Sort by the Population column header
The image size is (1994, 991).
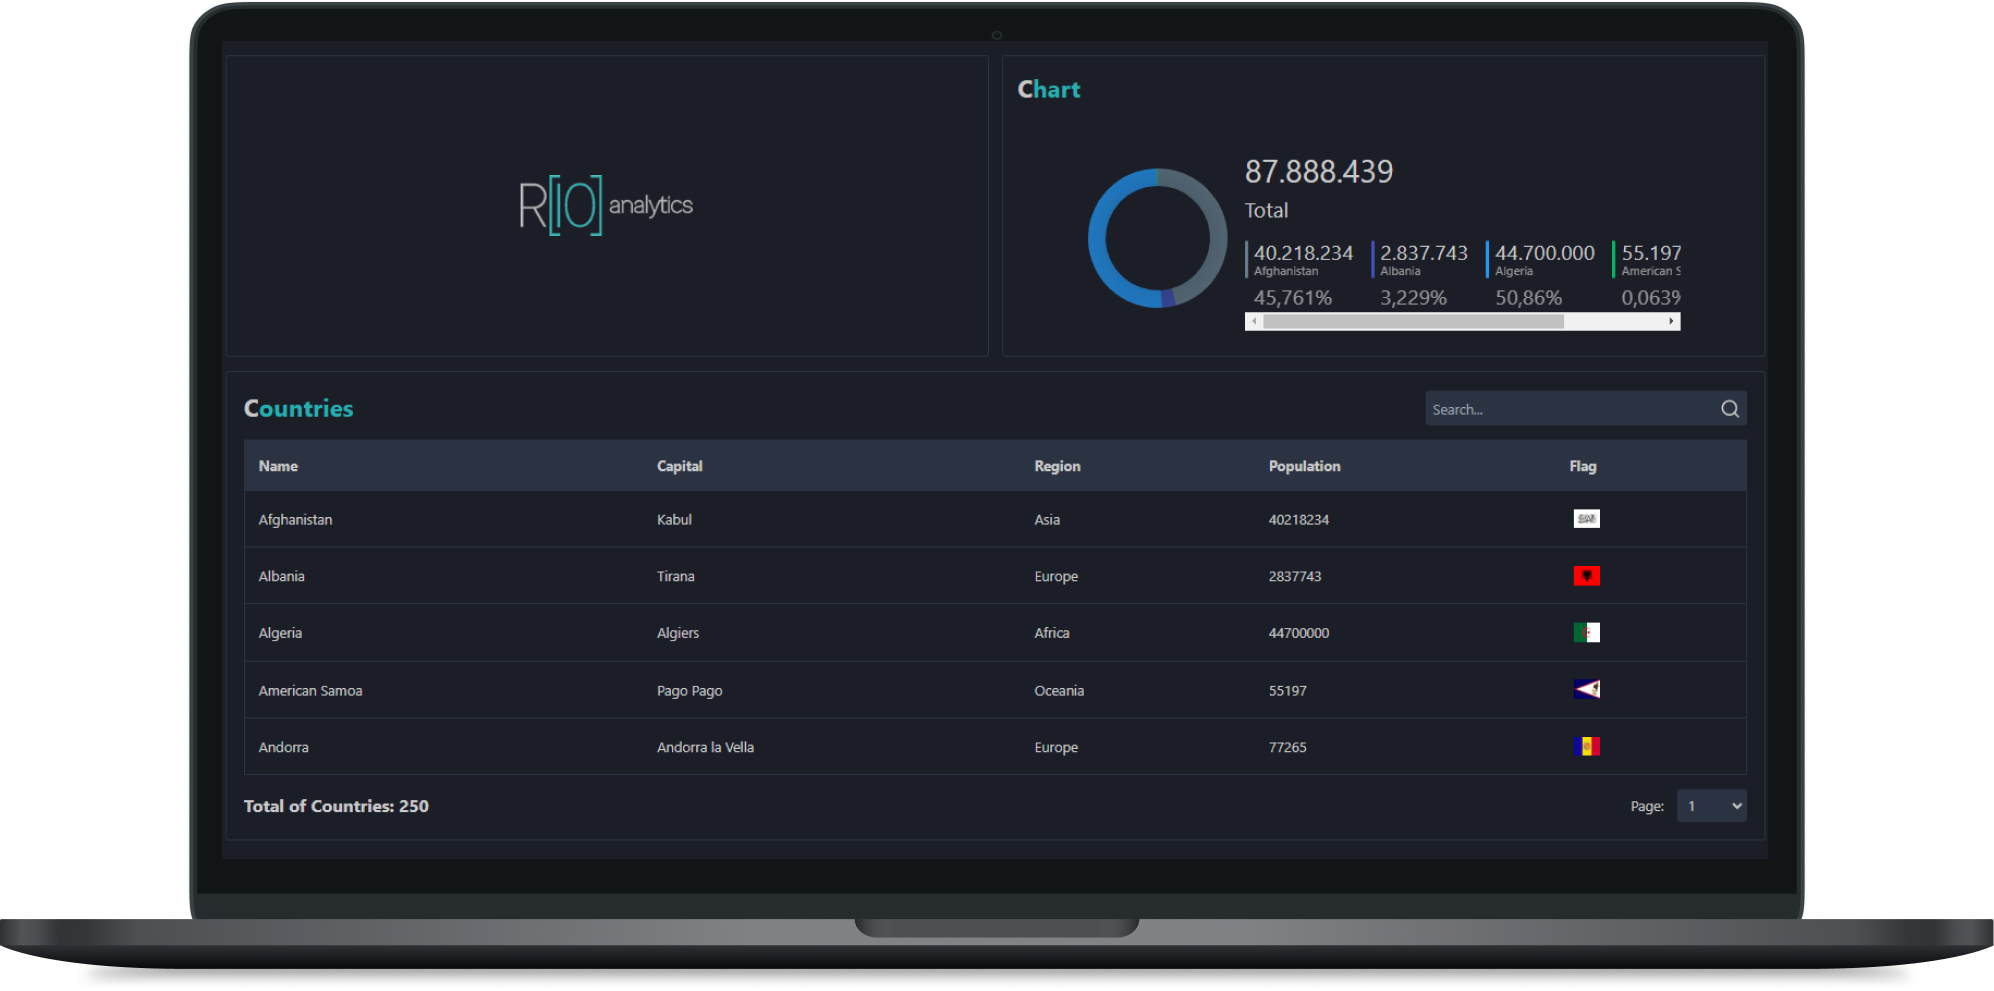pos(1304,466)
